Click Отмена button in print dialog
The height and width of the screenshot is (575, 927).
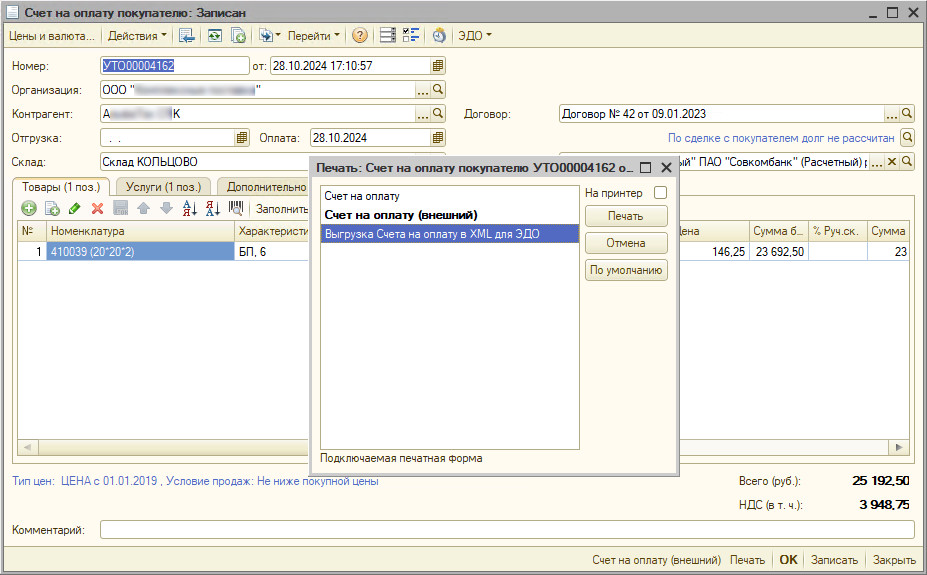click(x=626, y=243)
